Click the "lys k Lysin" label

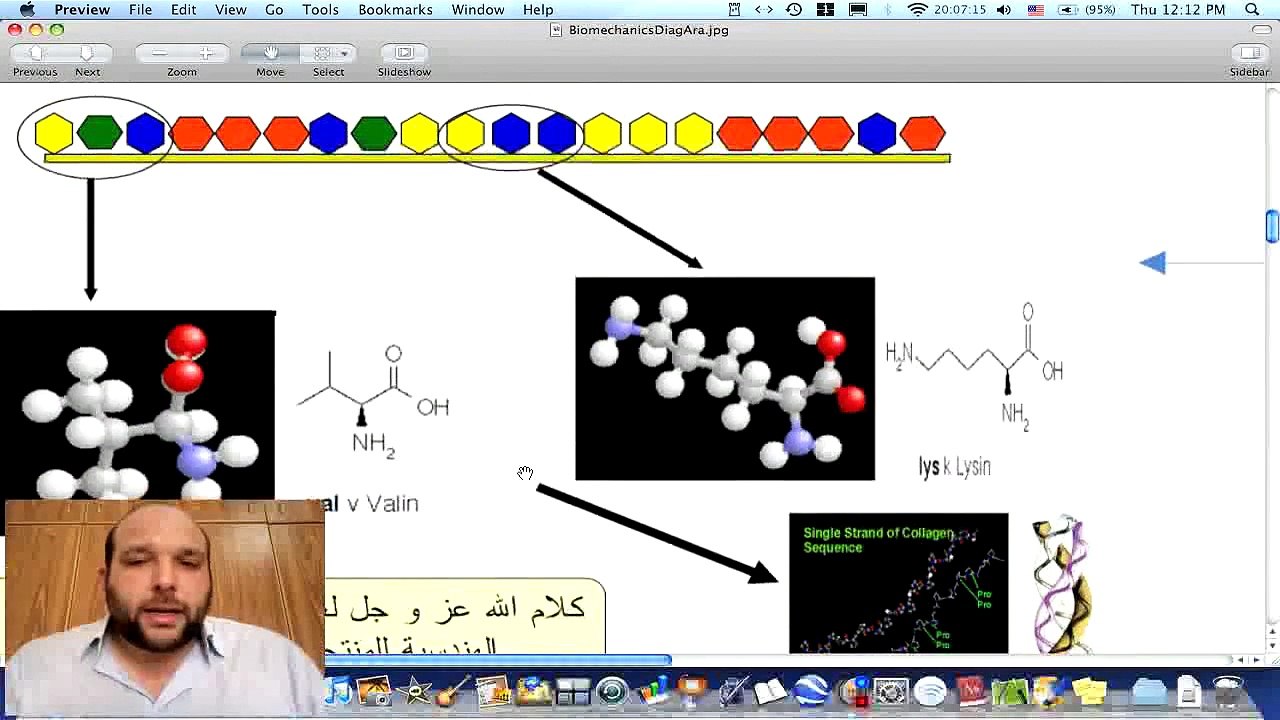(x=954, y=467)
